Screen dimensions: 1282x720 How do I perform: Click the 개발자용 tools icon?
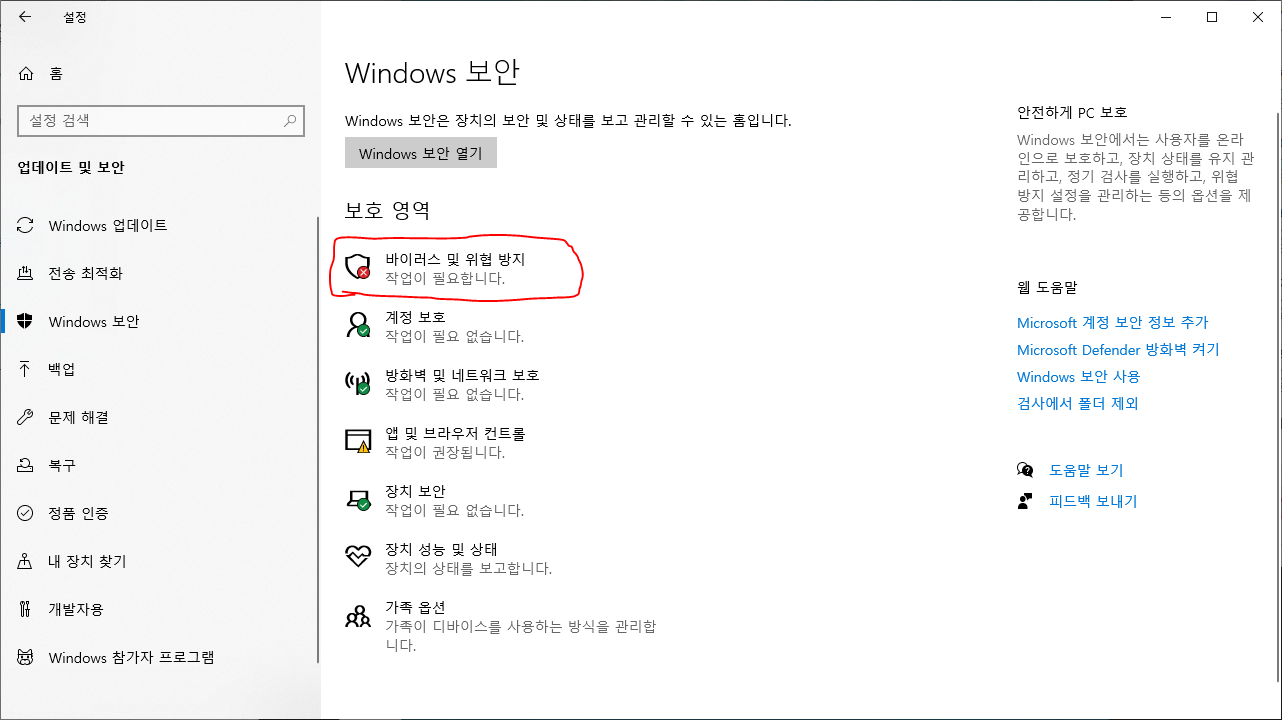point(26,610)
